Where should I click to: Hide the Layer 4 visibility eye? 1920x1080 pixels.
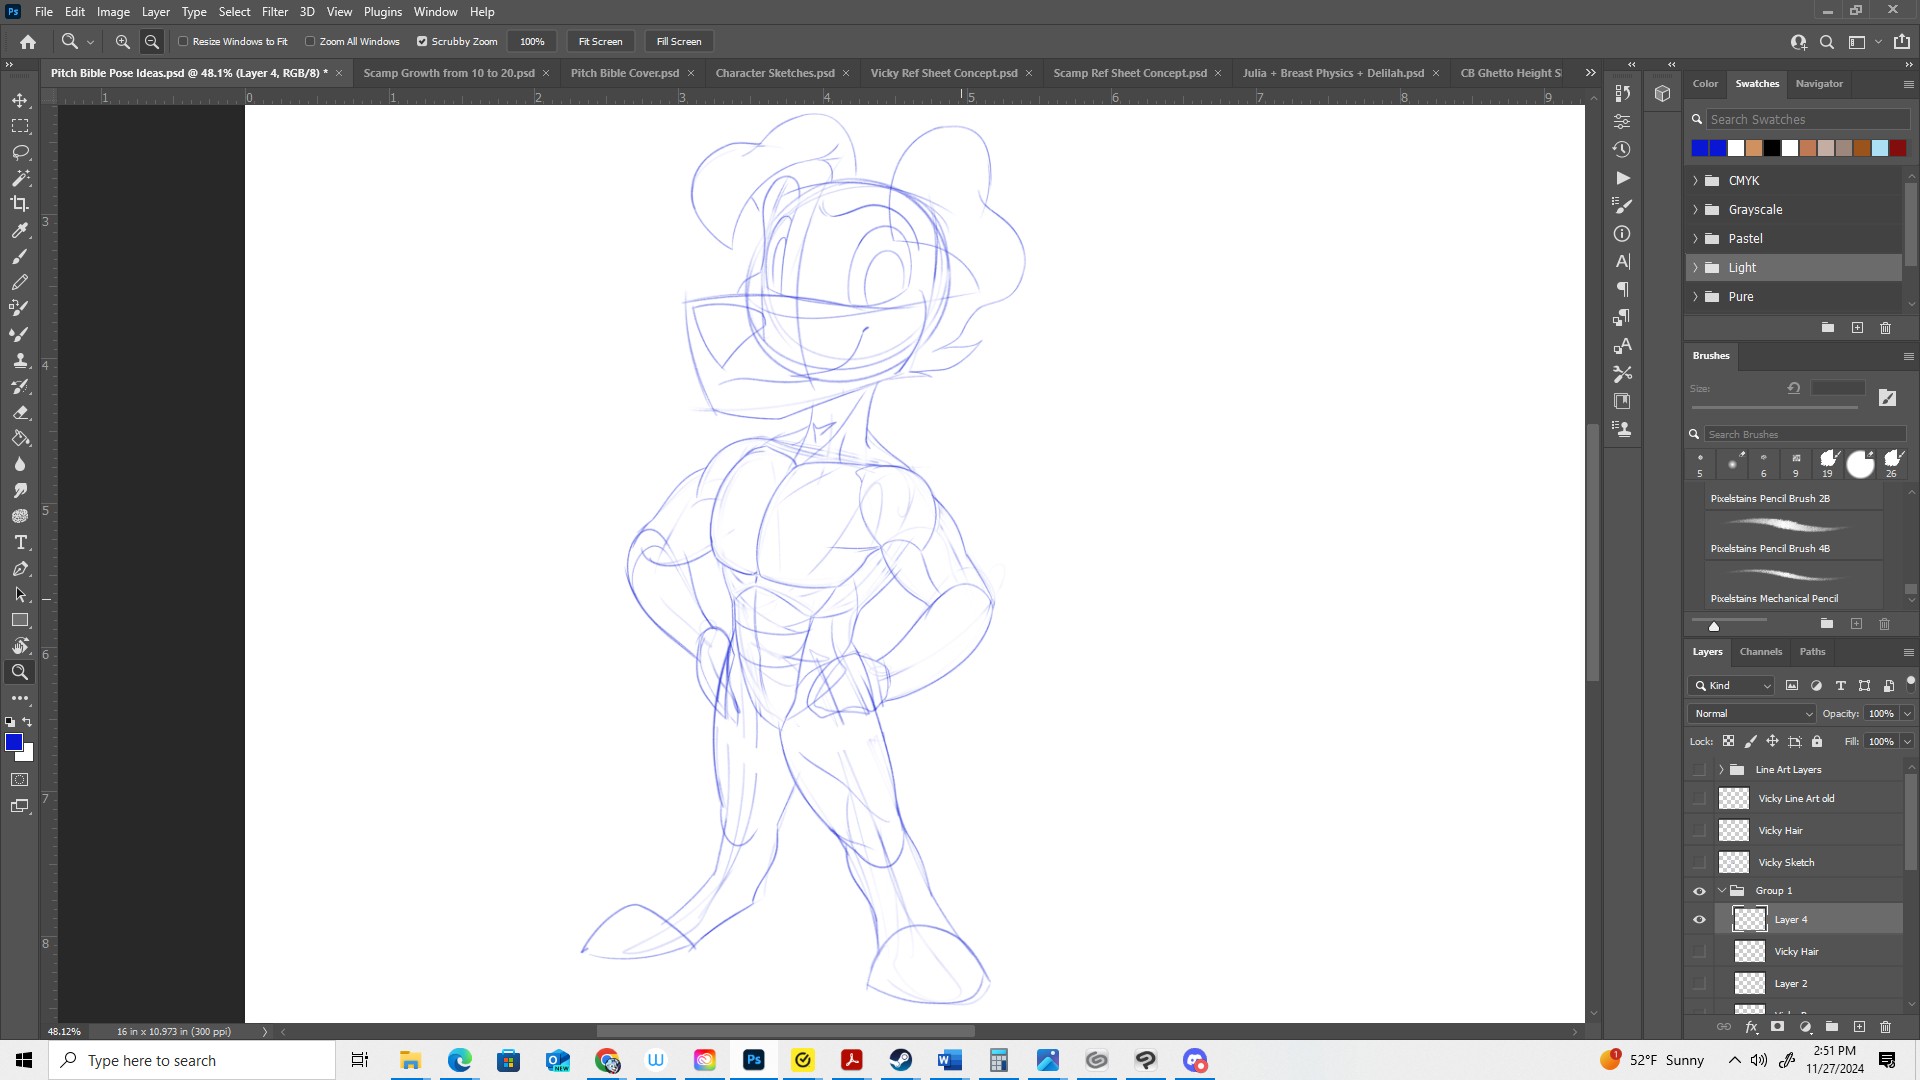coord(1699,920)
